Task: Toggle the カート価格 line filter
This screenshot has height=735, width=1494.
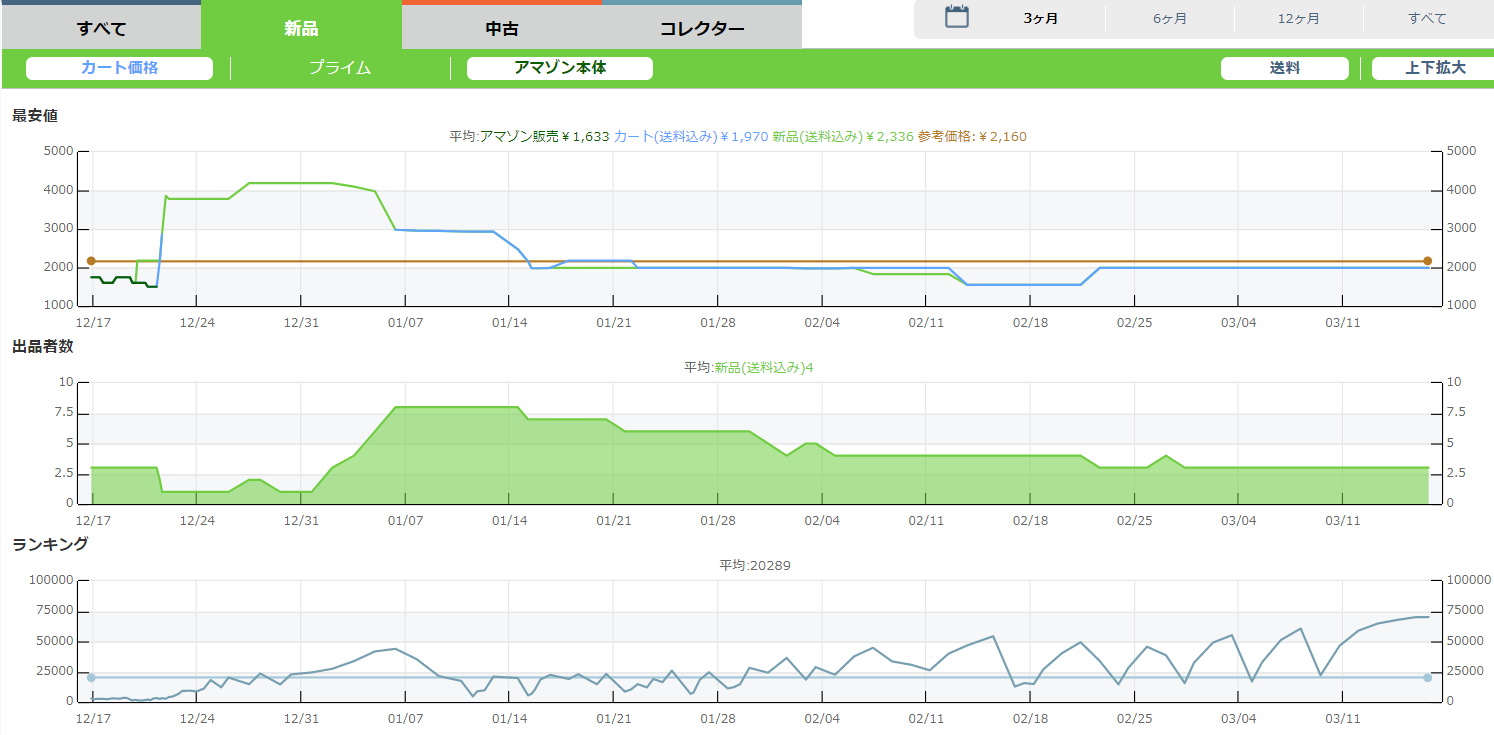Action: [120, 68]
